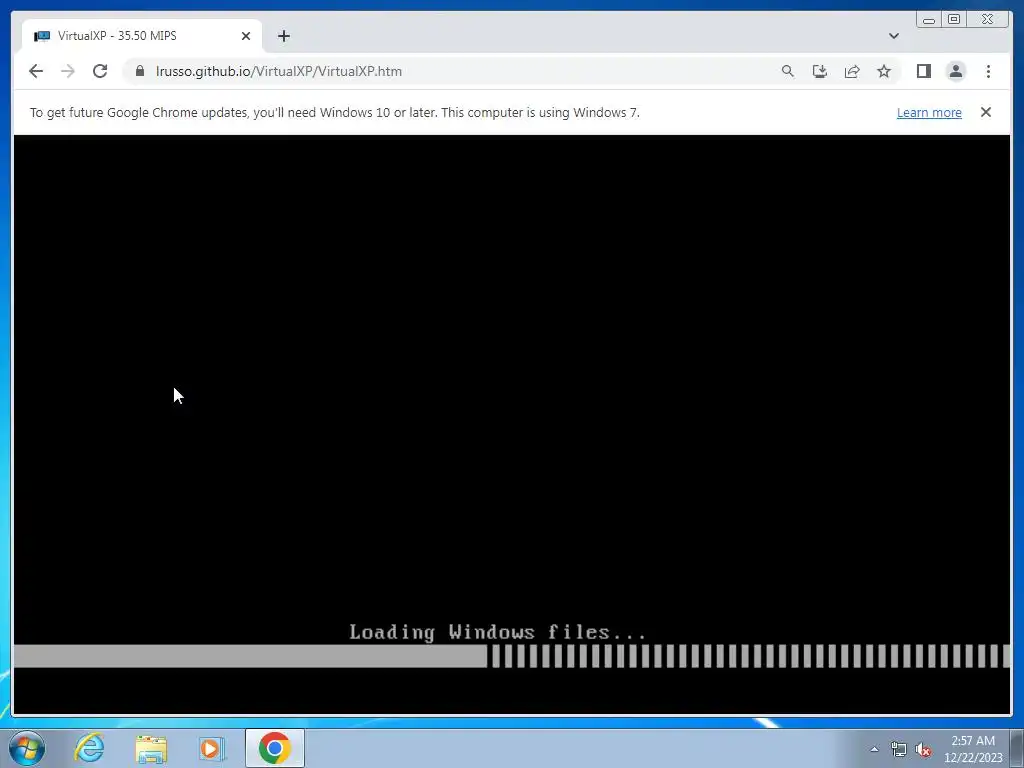
Task: Close the VirtualXP tab
Action: point(246,36)
